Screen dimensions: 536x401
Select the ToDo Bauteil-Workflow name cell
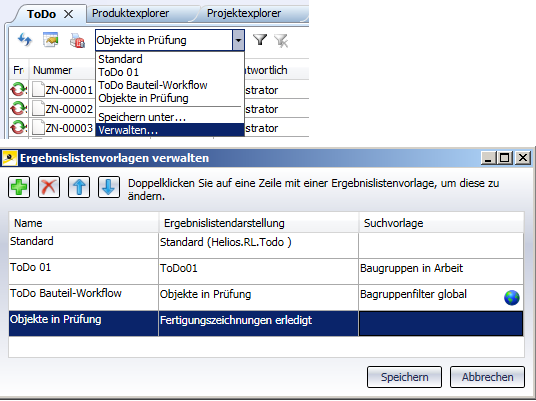point(84,298)
